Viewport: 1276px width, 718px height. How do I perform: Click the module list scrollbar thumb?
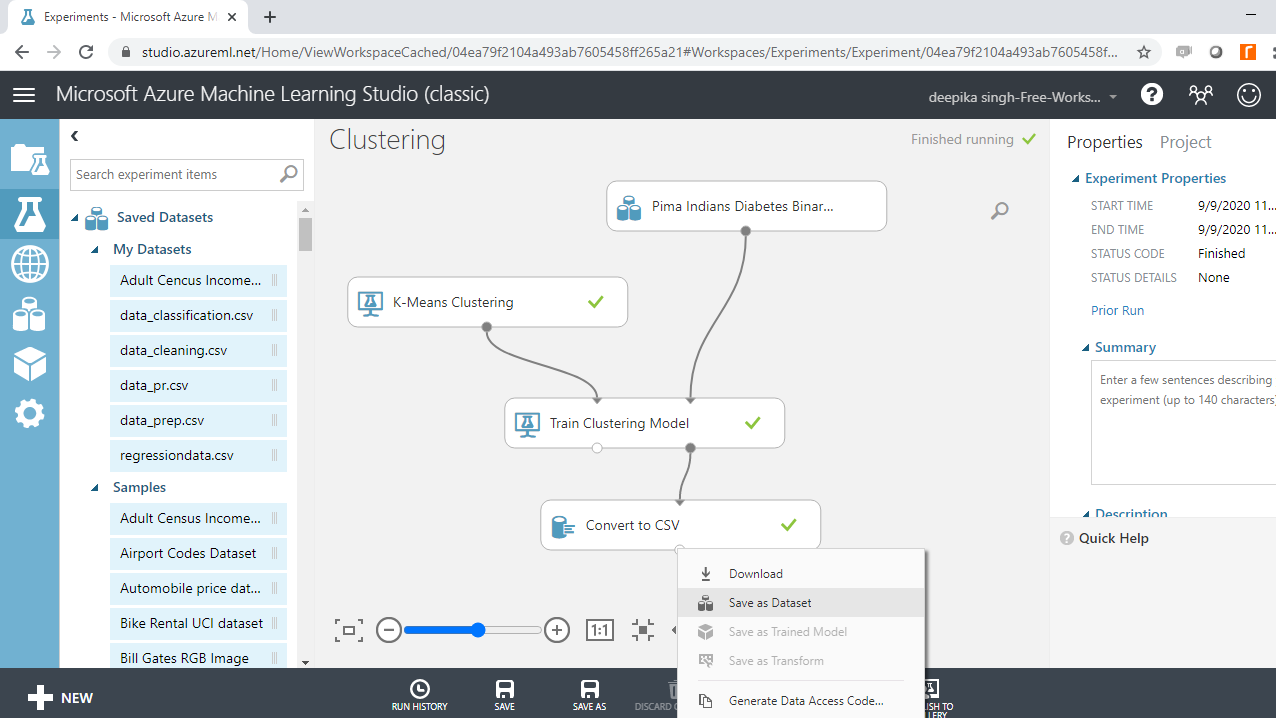(305, 234)
